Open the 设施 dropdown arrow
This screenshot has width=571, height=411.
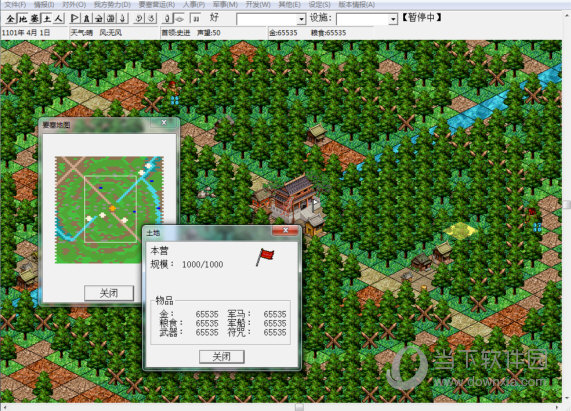click(393, 19)
